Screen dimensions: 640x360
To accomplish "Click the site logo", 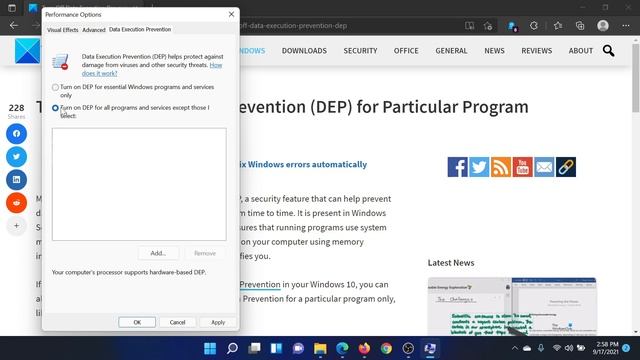I will point(27,51).
